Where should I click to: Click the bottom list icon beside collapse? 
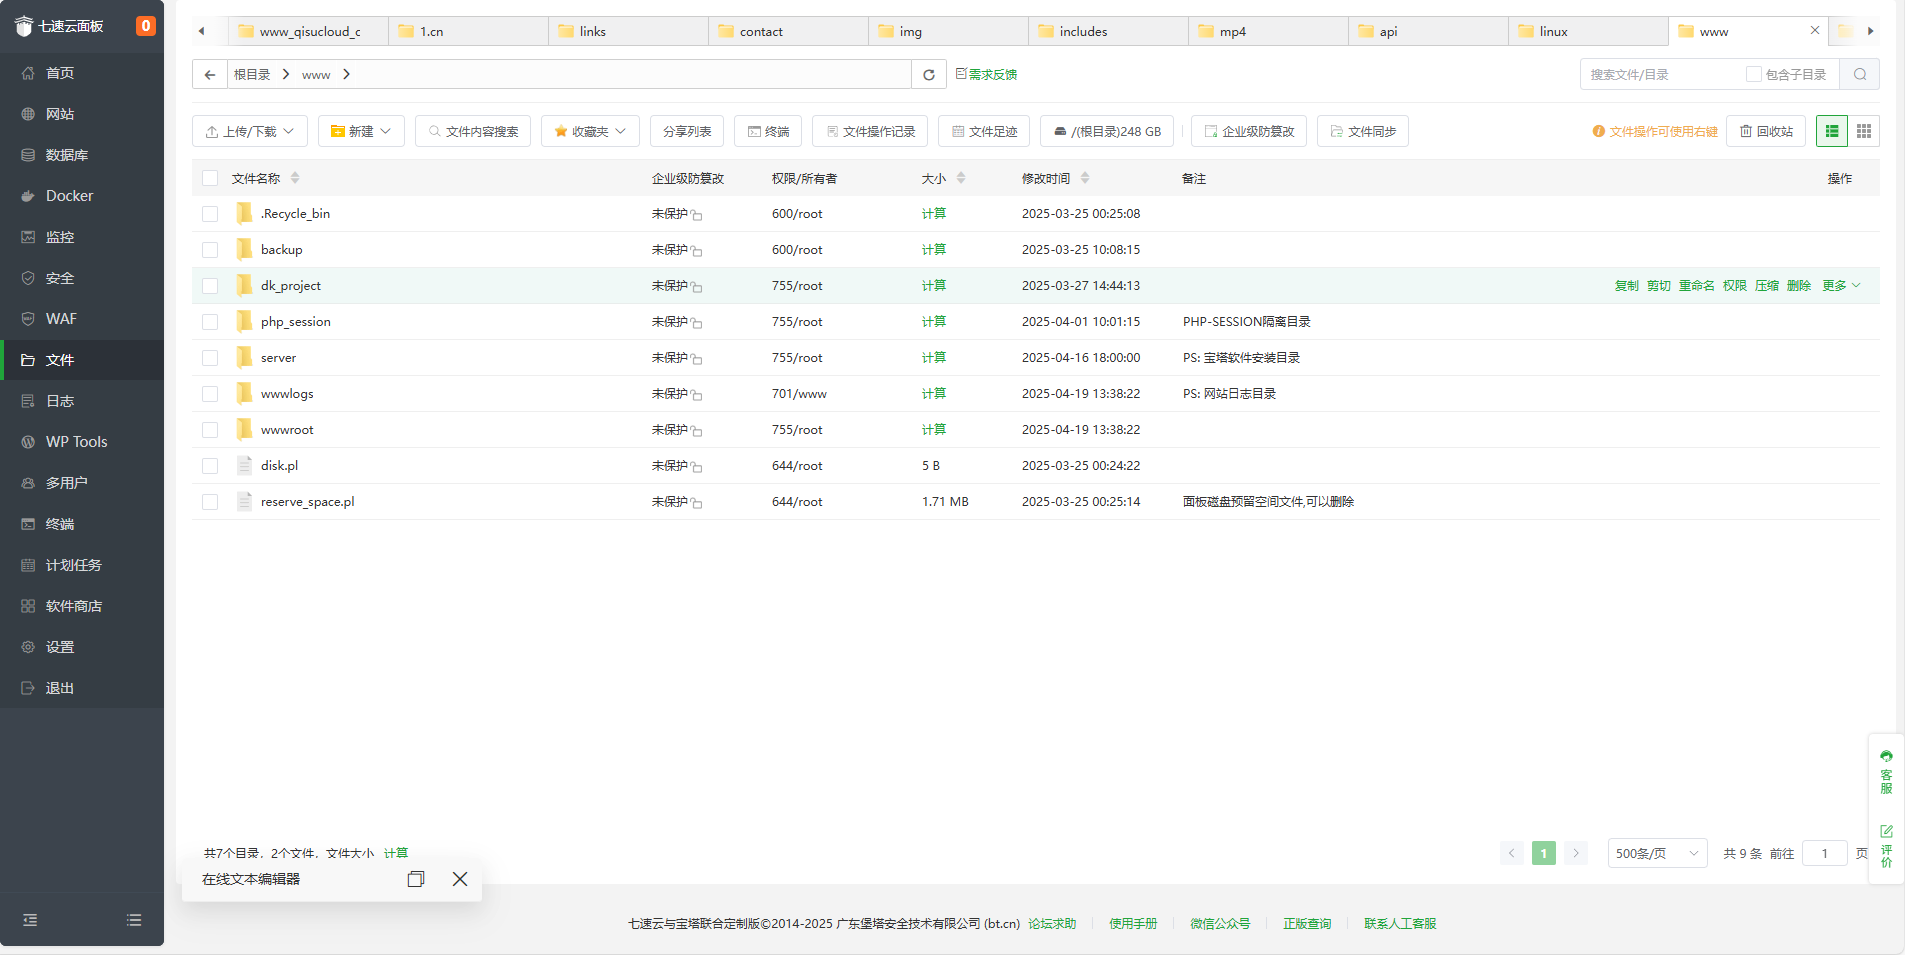[134, 920]
